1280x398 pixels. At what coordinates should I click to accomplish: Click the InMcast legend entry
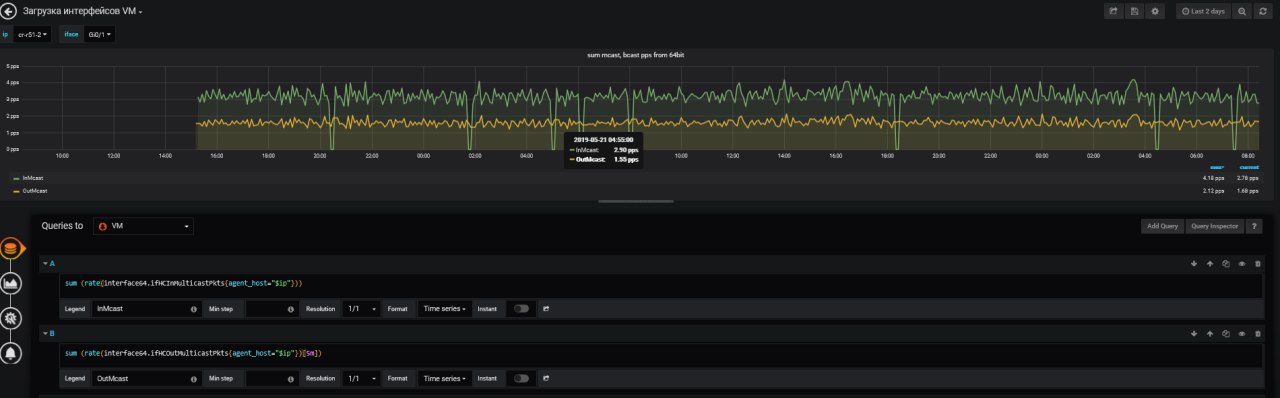coord(32,178)
